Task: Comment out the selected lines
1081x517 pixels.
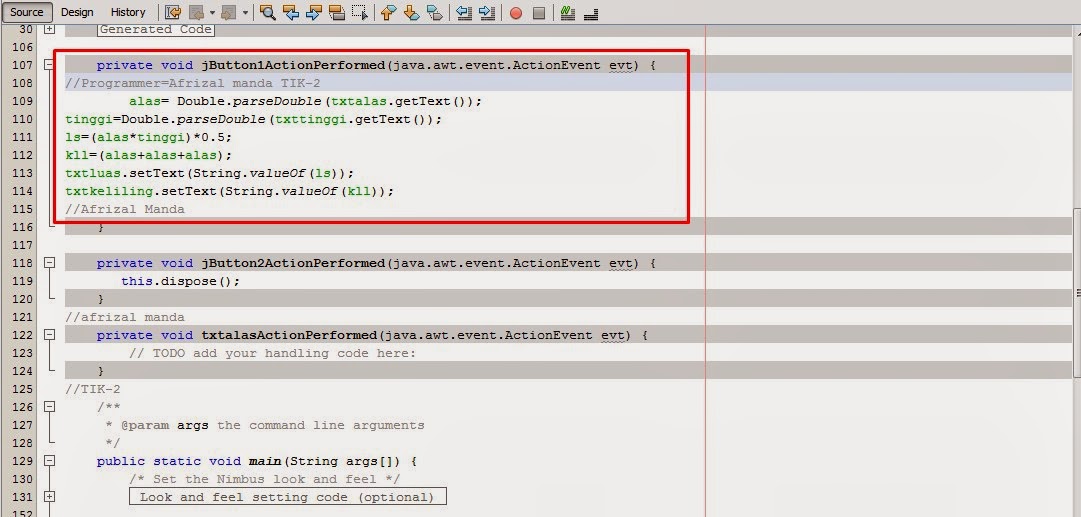Action: tap(567, 12)
